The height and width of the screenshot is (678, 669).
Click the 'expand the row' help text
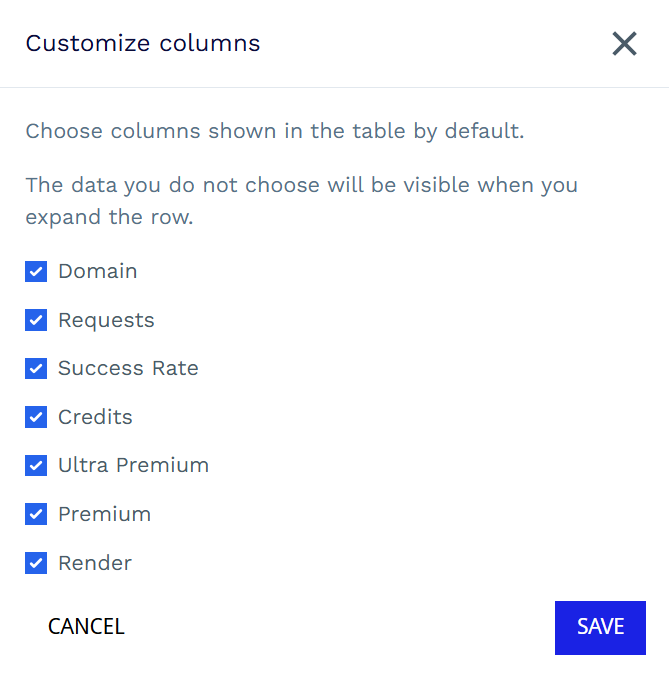tap(109, 217)
